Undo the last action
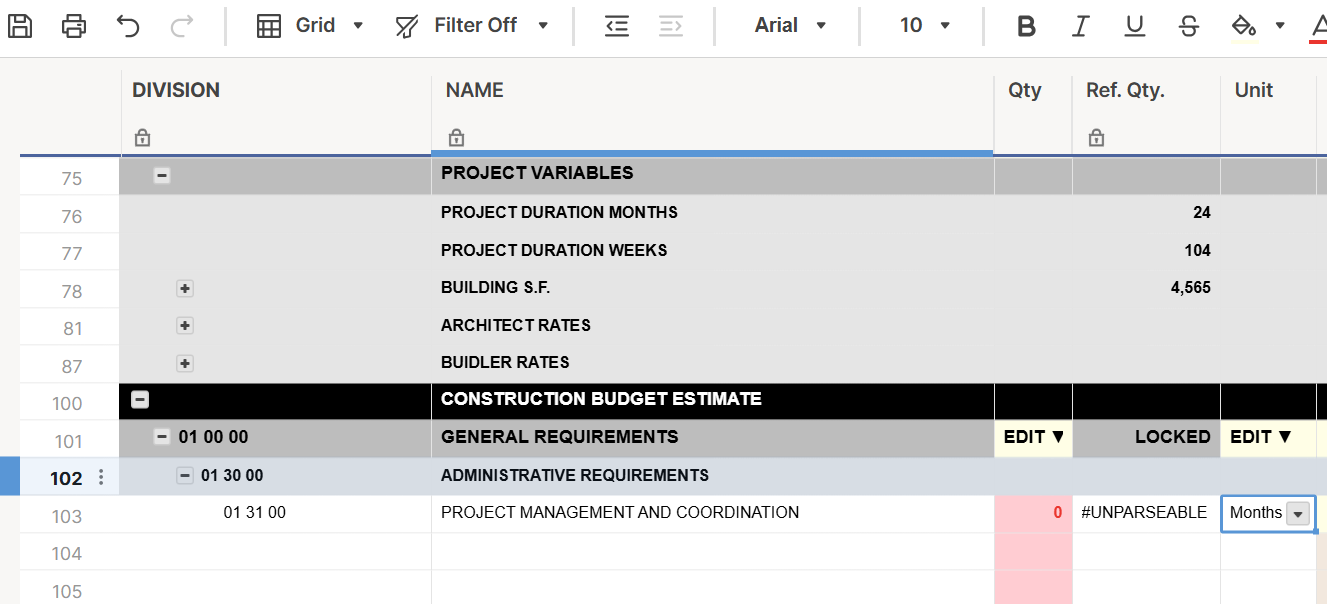The width and height of the screenshot is (1327, 604). (128, 25)
